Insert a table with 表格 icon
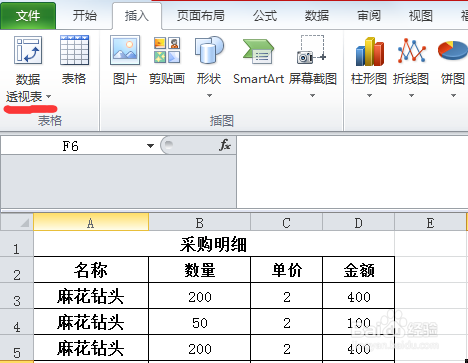This screenshot has height=363, width=468. pos(74,50)
